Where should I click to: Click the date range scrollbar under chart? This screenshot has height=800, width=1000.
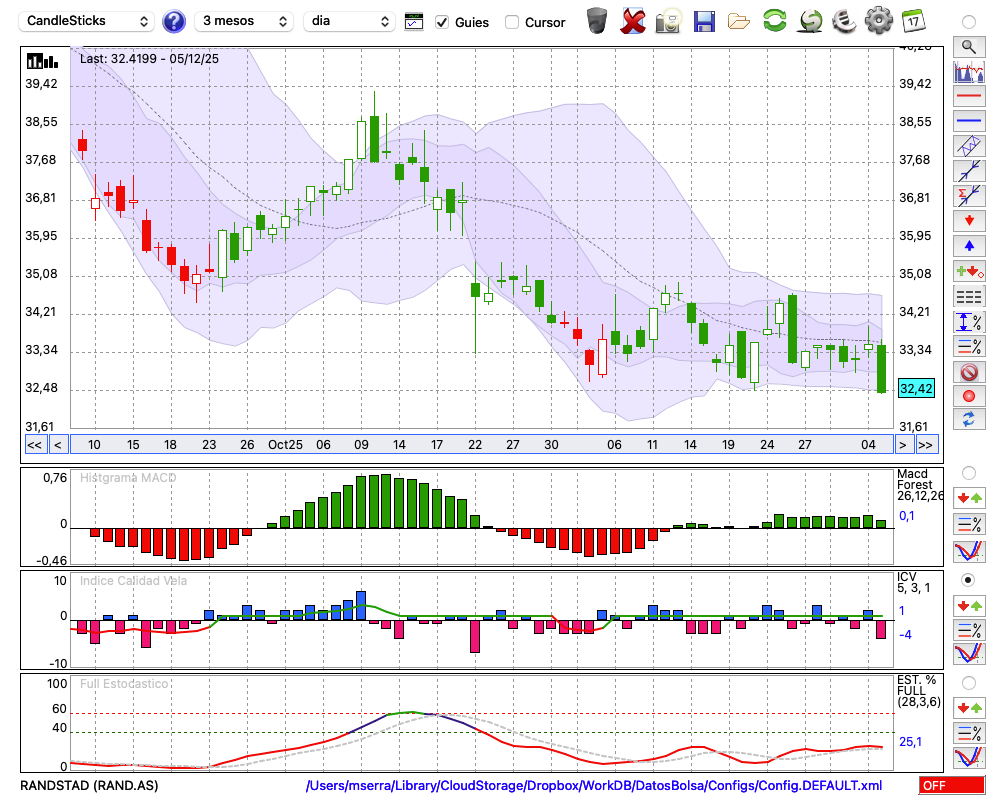click(480, 445)
